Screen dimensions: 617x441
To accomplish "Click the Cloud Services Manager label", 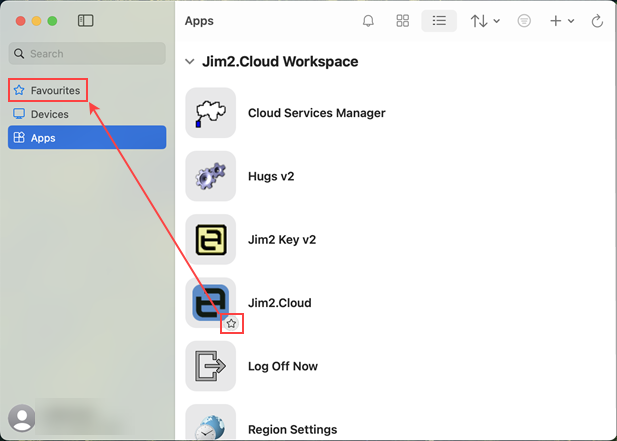I will point(317,113).
